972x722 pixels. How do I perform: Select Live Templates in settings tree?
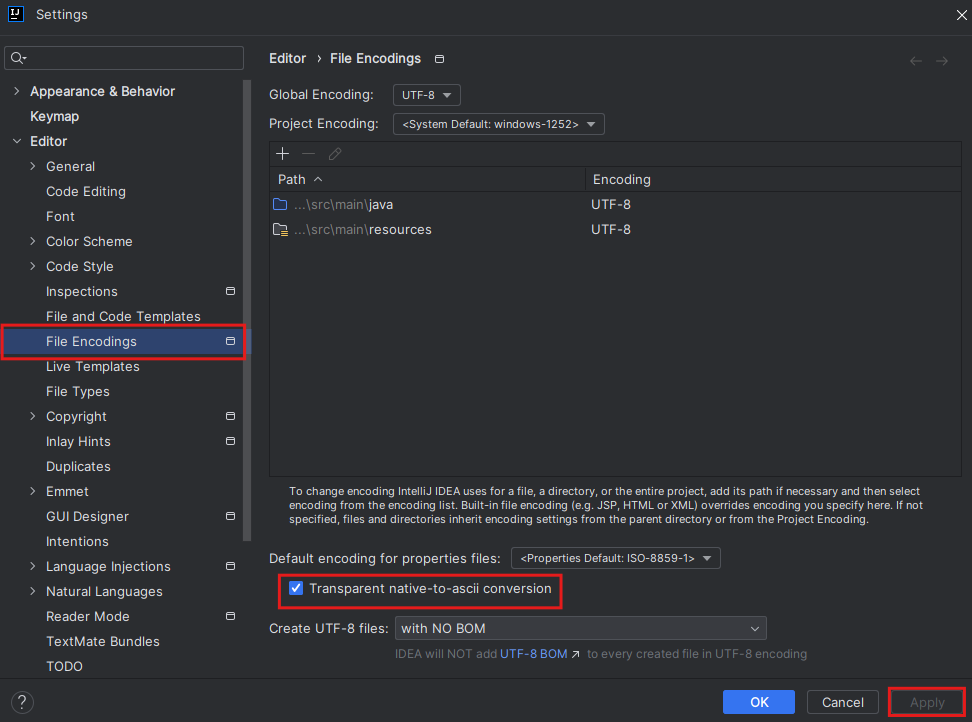click(92, 367)
